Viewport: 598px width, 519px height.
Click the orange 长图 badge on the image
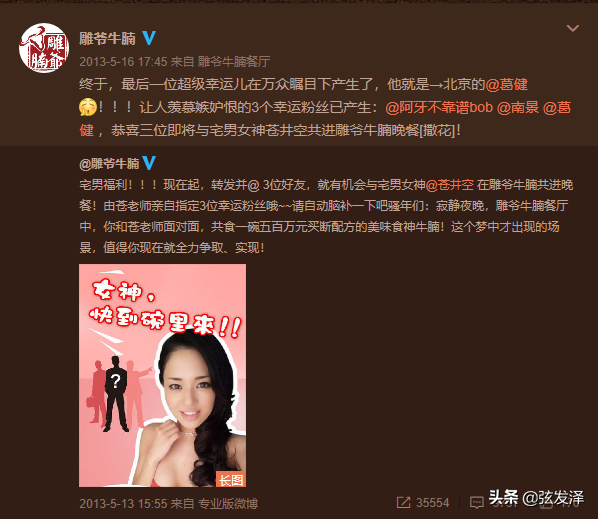click(231, 480)
